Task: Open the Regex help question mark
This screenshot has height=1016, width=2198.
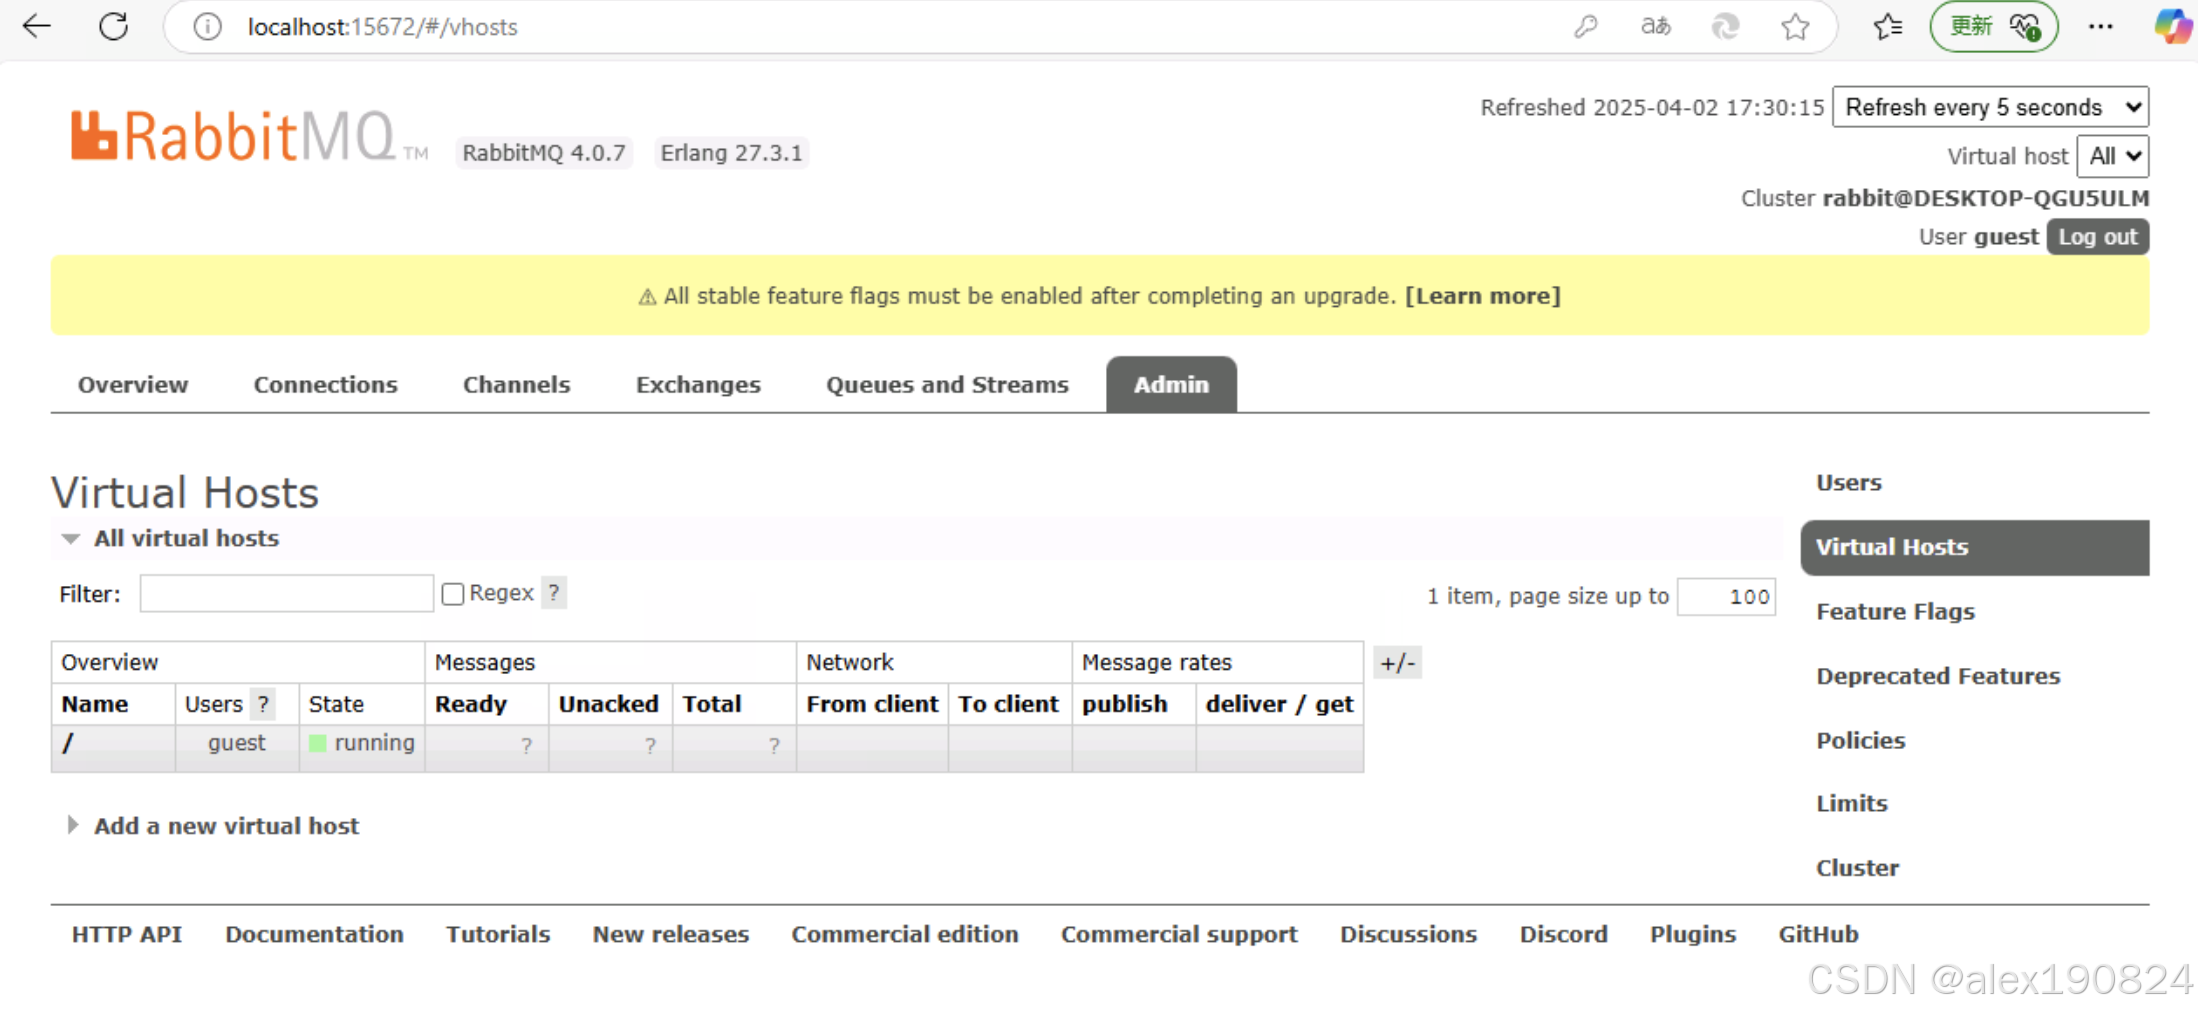Action: pyautogui.click(x=554, y=593)
